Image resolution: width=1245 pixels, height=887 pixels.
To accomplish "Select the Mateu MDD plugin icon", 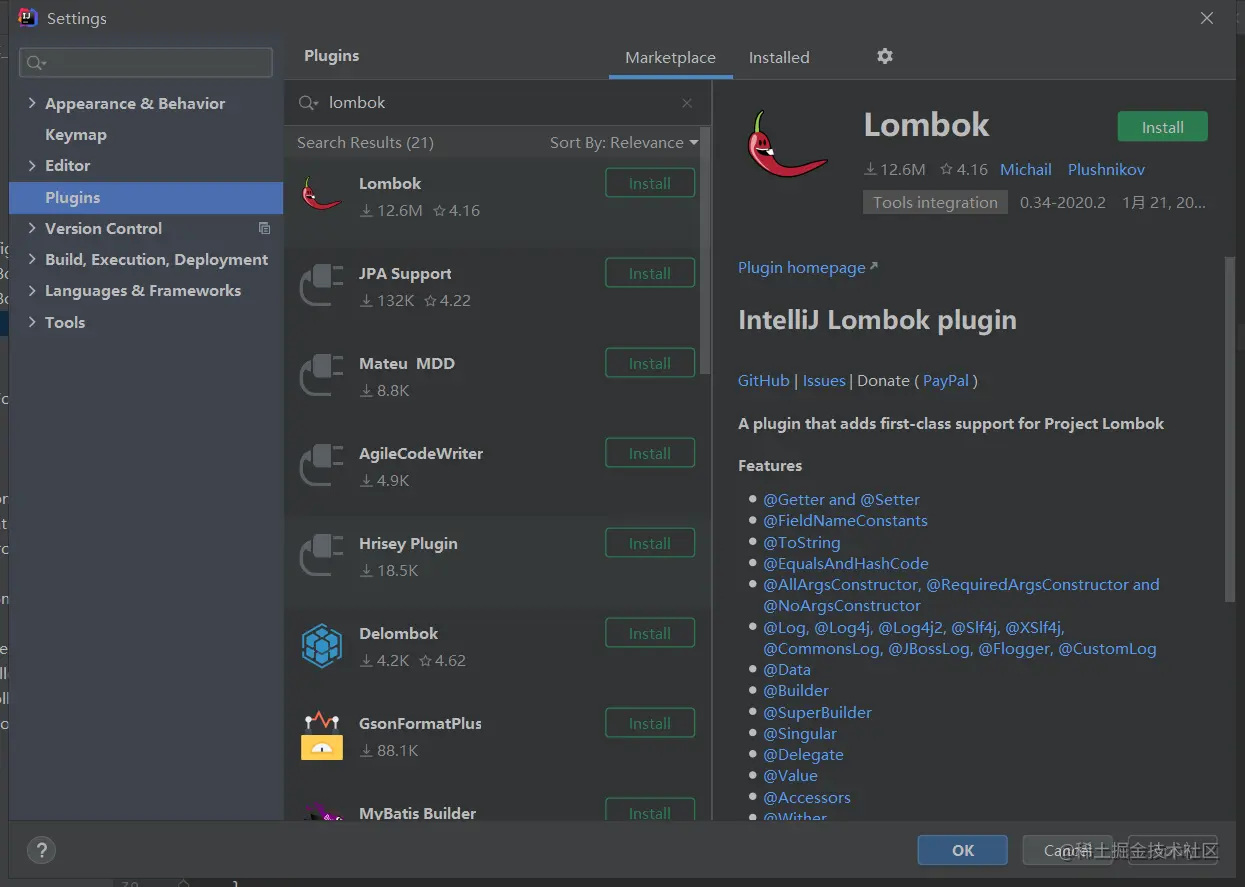I will [322, 375].
